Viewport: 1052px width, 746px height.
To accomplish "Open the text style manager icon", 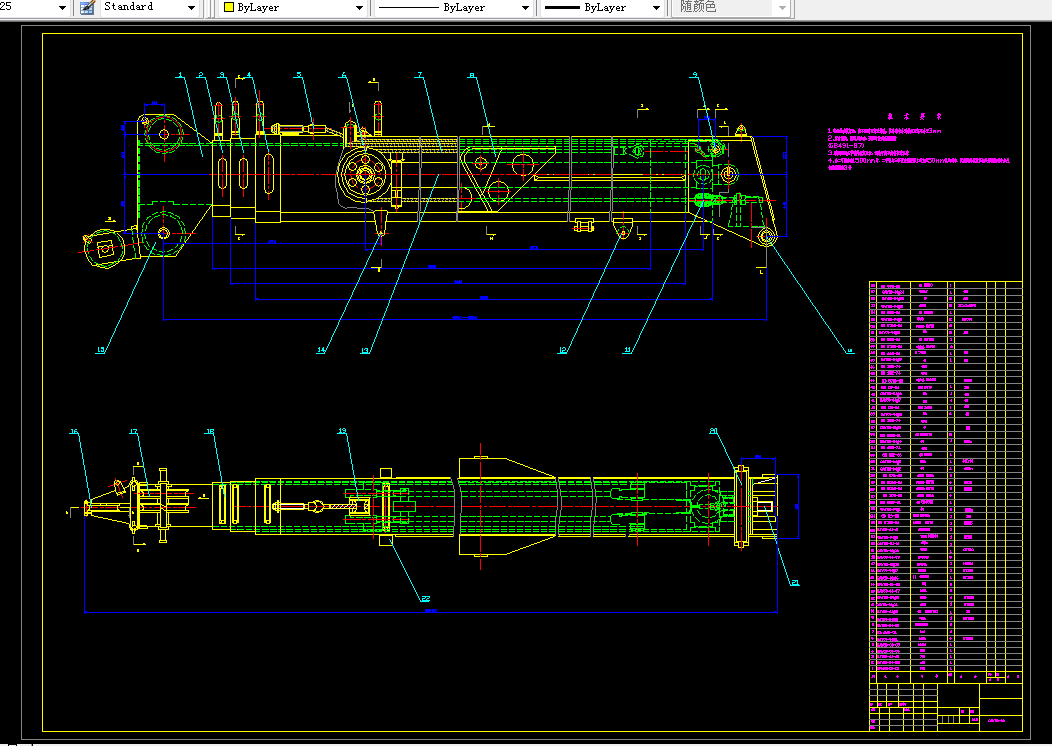I will 87,7.
